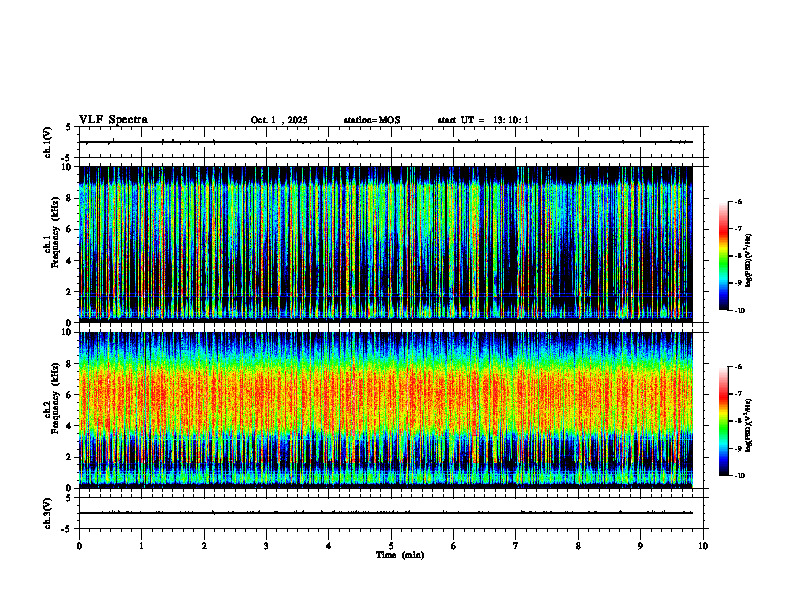Click the time axis tick label "9"
Viewport: 792px width, 612px height.
[x=640, y=546]
